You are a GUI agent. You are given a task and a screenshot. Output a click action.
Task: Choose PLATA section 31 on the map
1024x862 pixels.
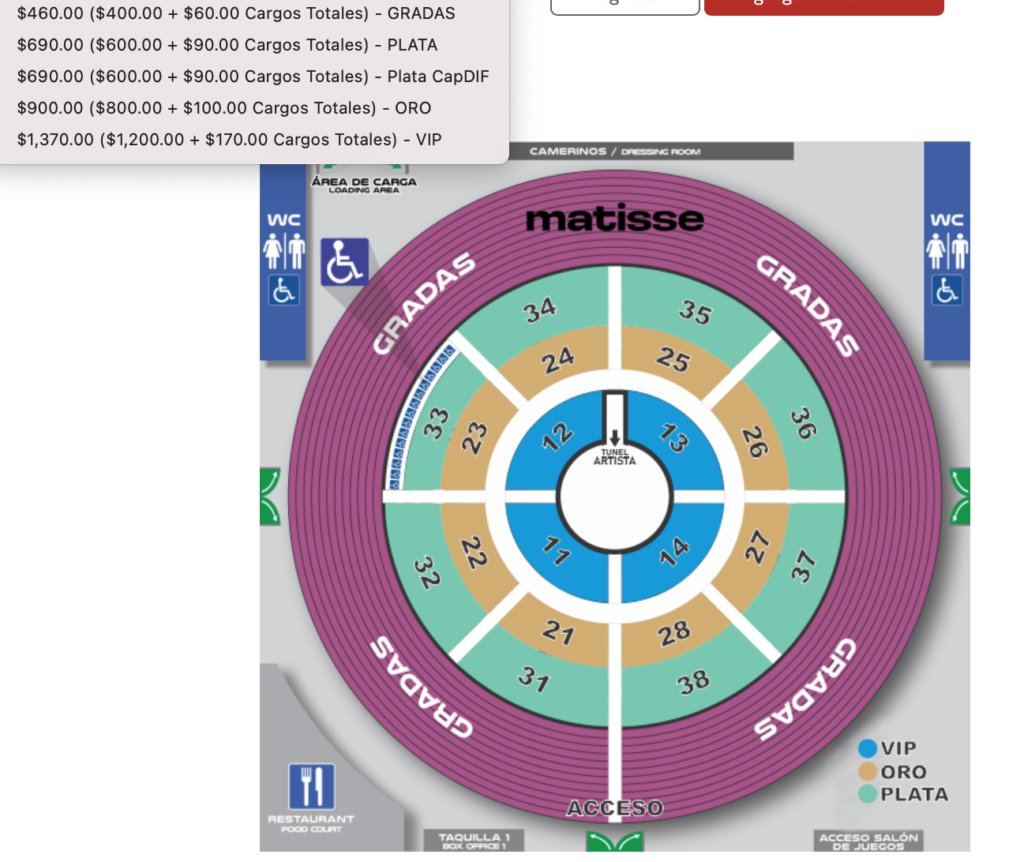[534, 679]
